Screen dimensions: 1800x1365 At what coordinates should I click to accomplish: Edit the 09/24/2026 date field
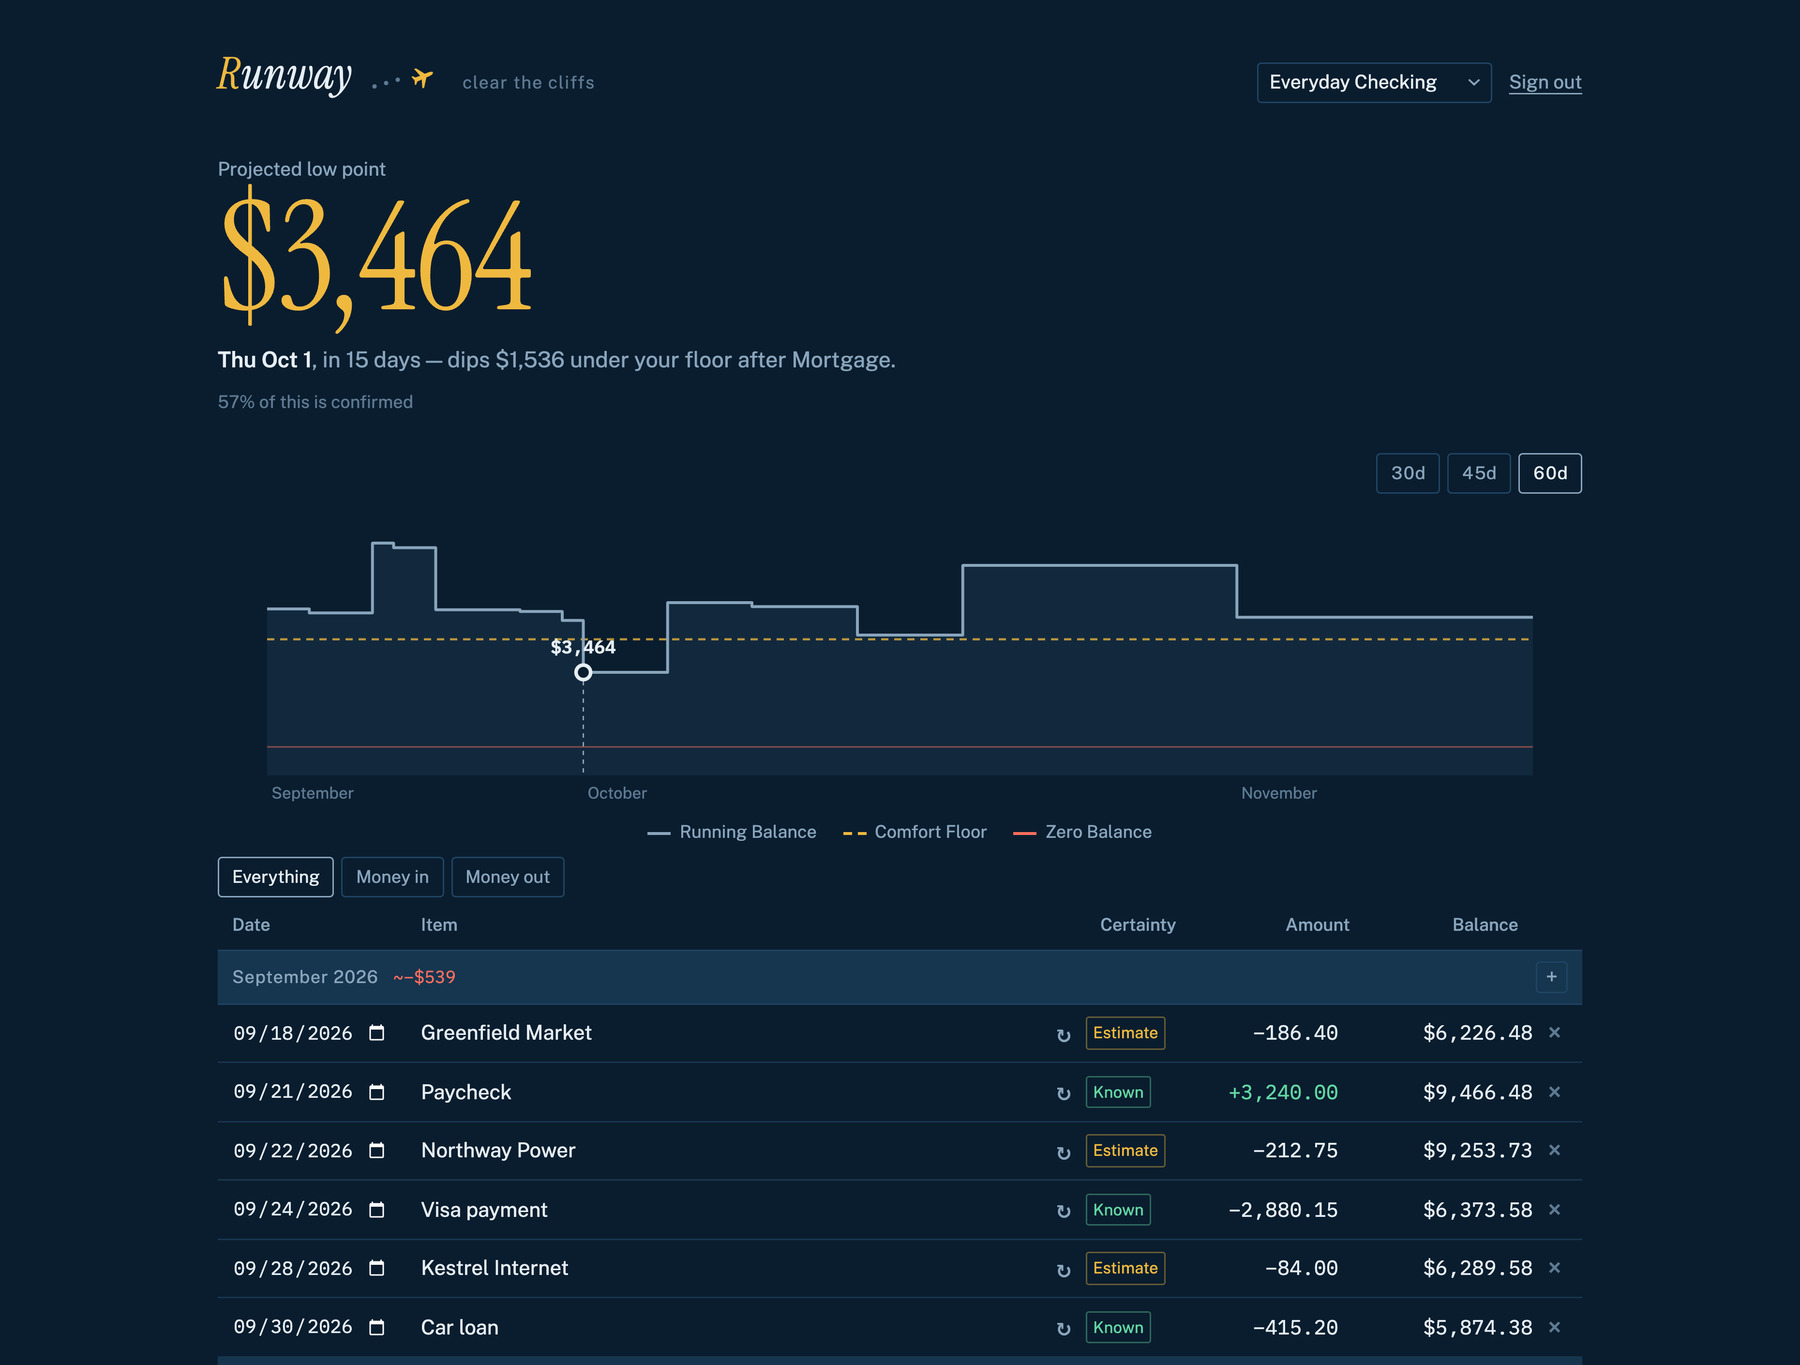click(x=293, y=1210)
